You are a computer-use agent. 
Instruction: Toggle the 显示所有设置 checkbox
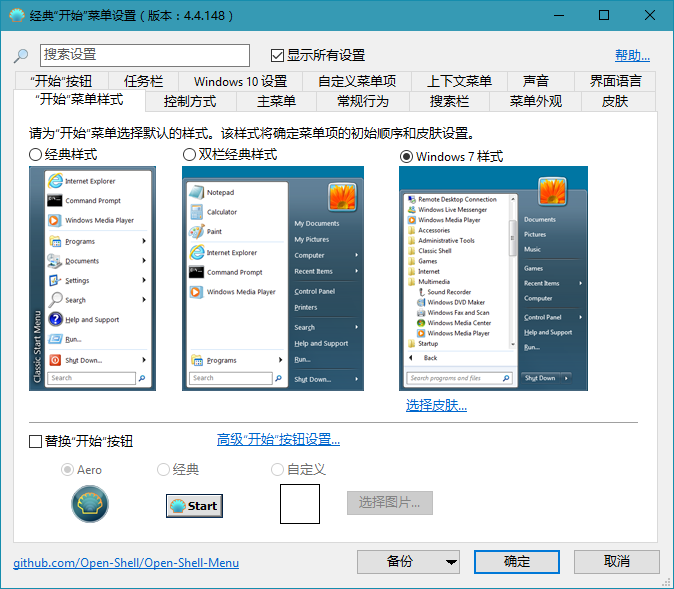coord(278,55)
